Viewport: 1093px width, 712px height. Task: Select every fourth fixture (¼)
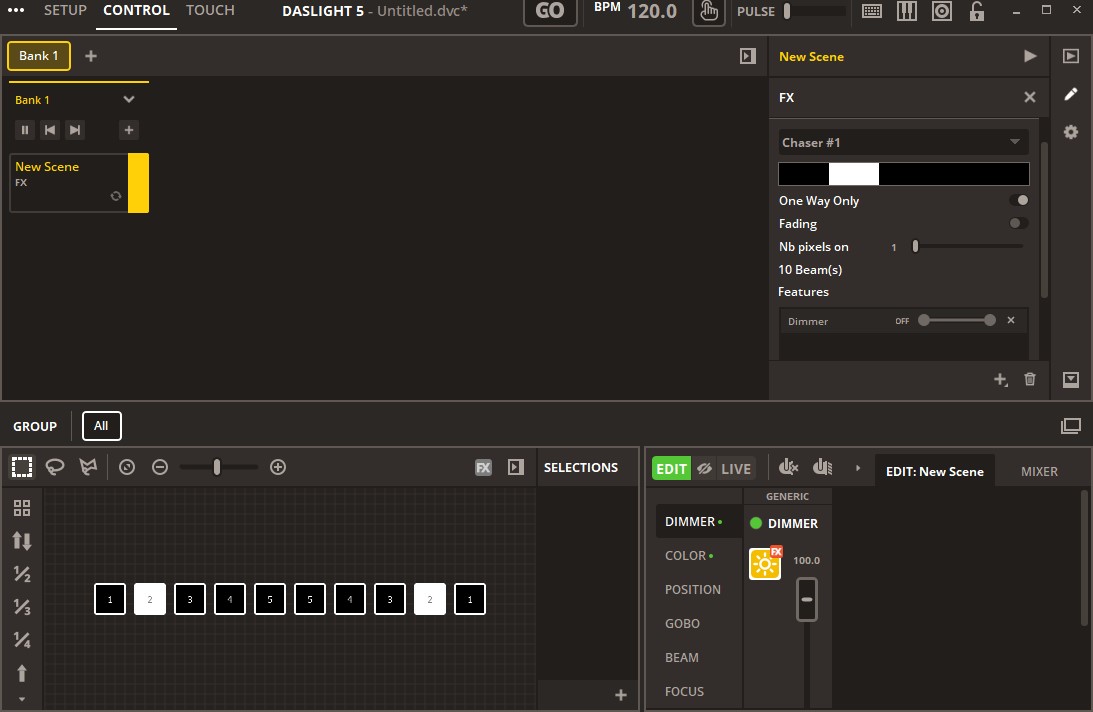coord(22,639)
